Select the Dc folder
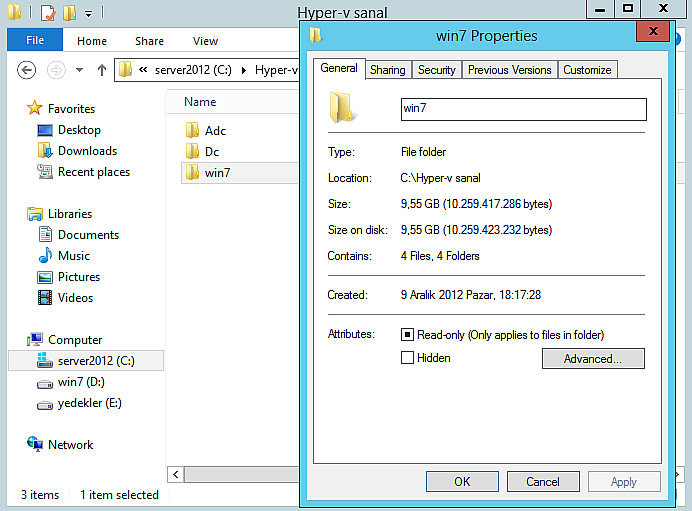This screenshot has height=511, width=692. click(x=212, y=152)
